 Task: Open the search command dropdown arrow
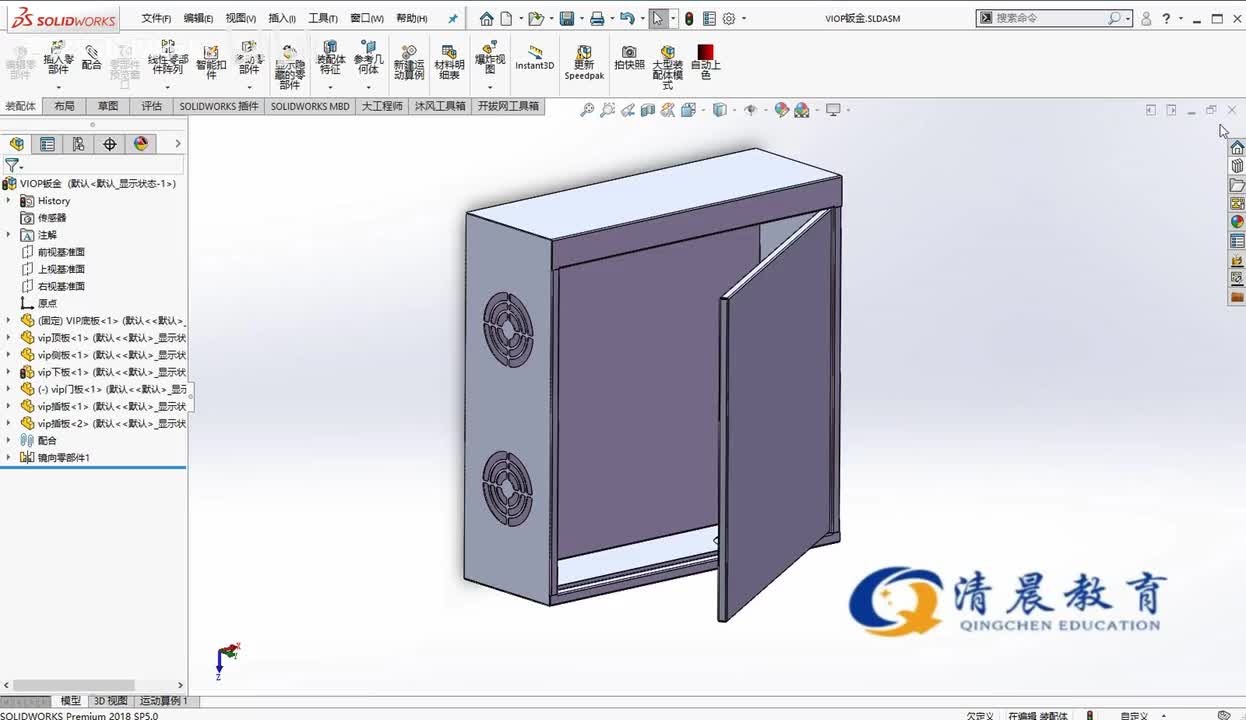(1128, 18)
